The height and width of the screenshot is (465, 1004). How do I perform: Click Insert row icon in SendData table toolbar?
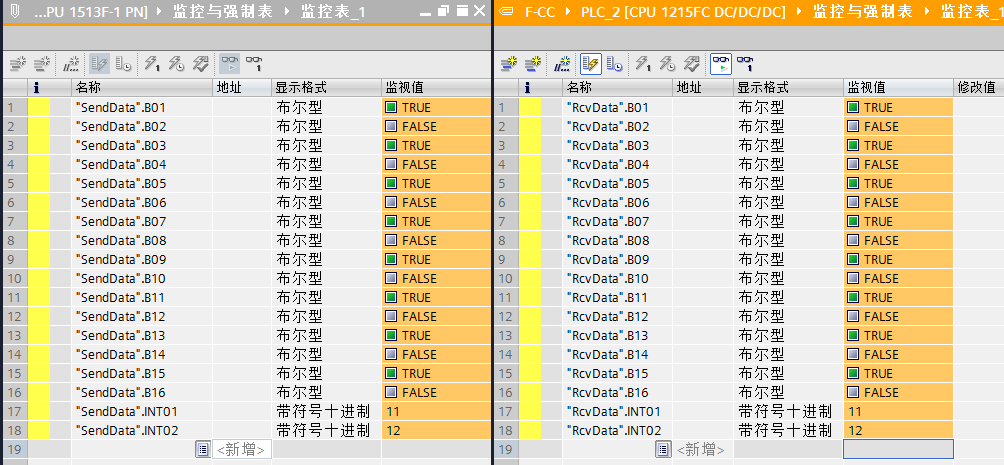(16, 64)
